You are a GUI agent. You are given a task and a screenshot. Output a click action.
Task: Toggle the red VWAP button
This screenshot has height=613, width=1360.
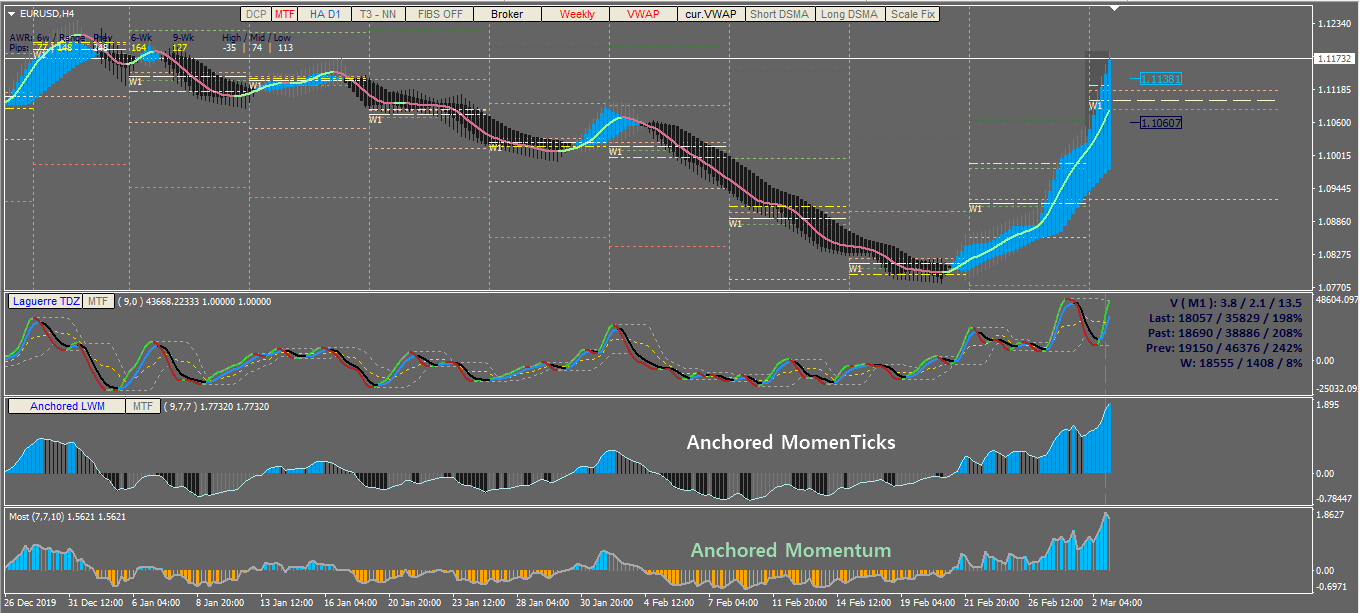pos(643,14)
